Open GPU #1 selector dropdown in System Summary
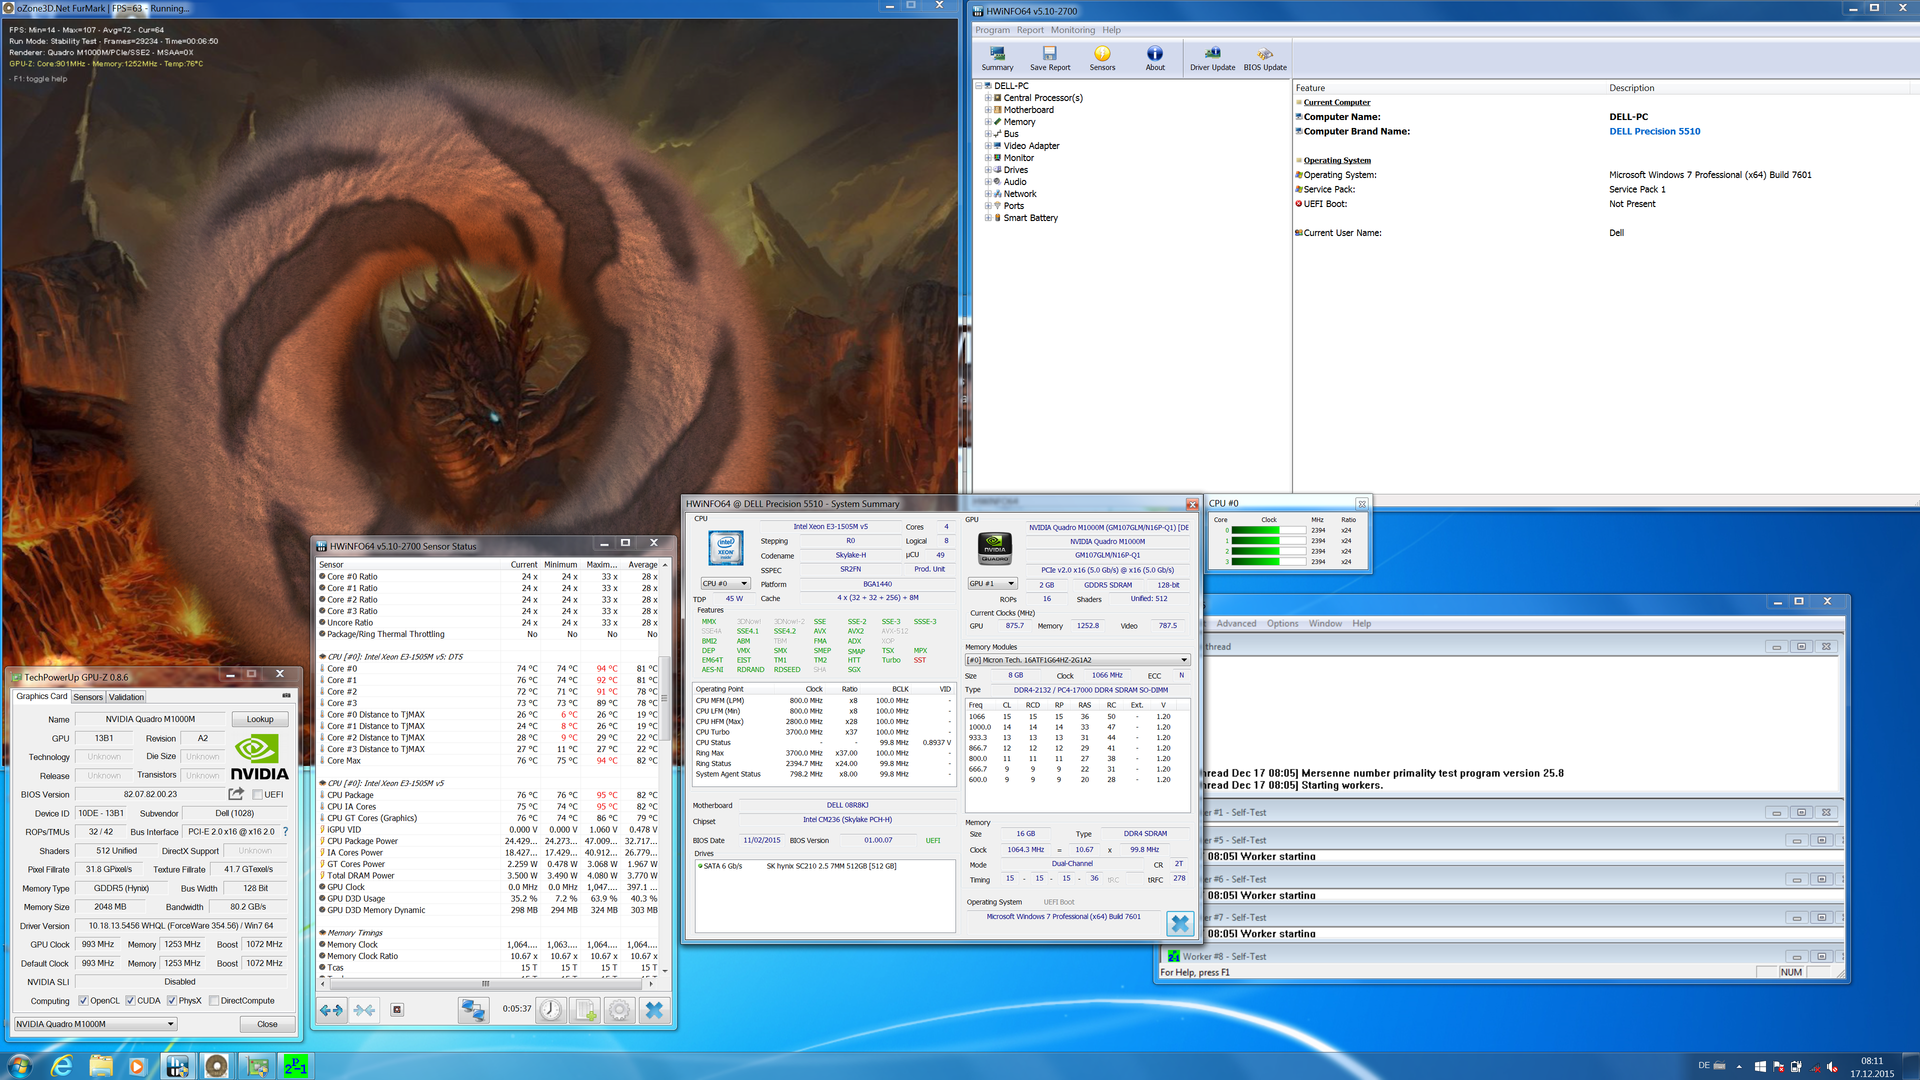This screenshot has width=1920, height=1080. click(992, 584)
